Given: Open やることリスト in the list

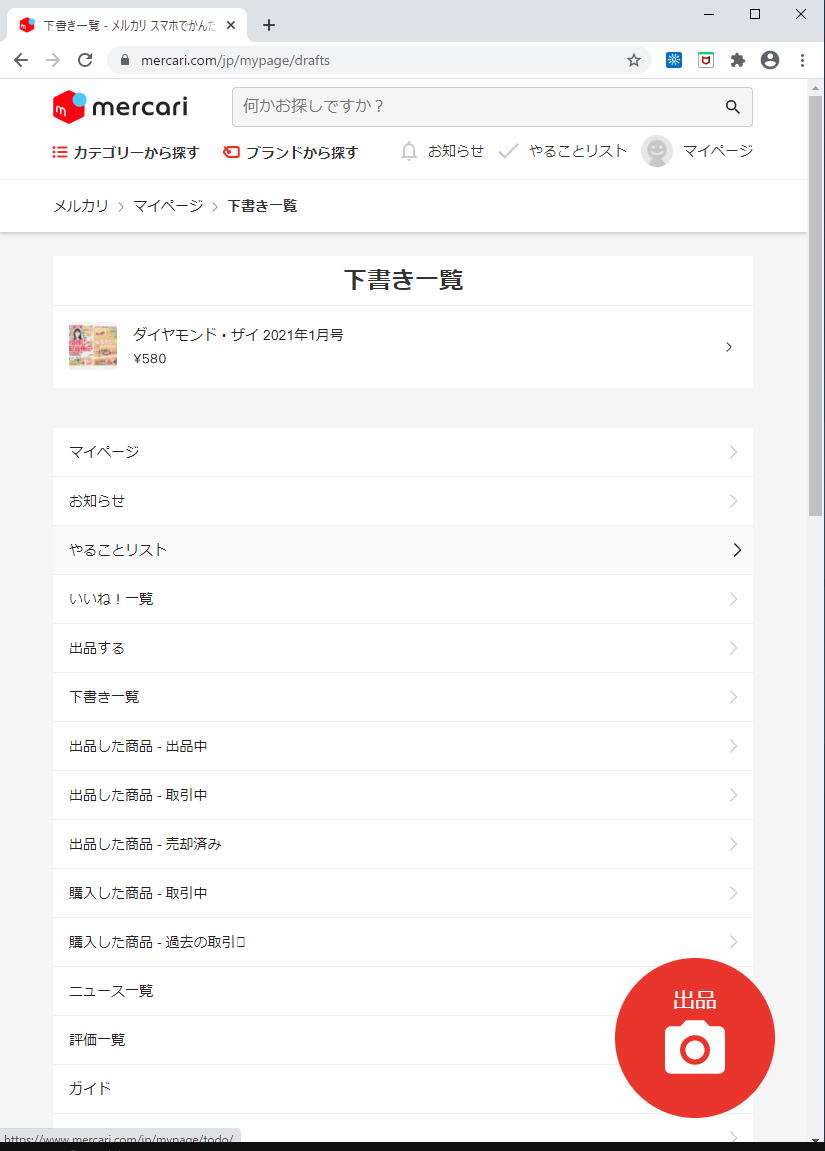Looking at the screenshot, I should (403, 550).
